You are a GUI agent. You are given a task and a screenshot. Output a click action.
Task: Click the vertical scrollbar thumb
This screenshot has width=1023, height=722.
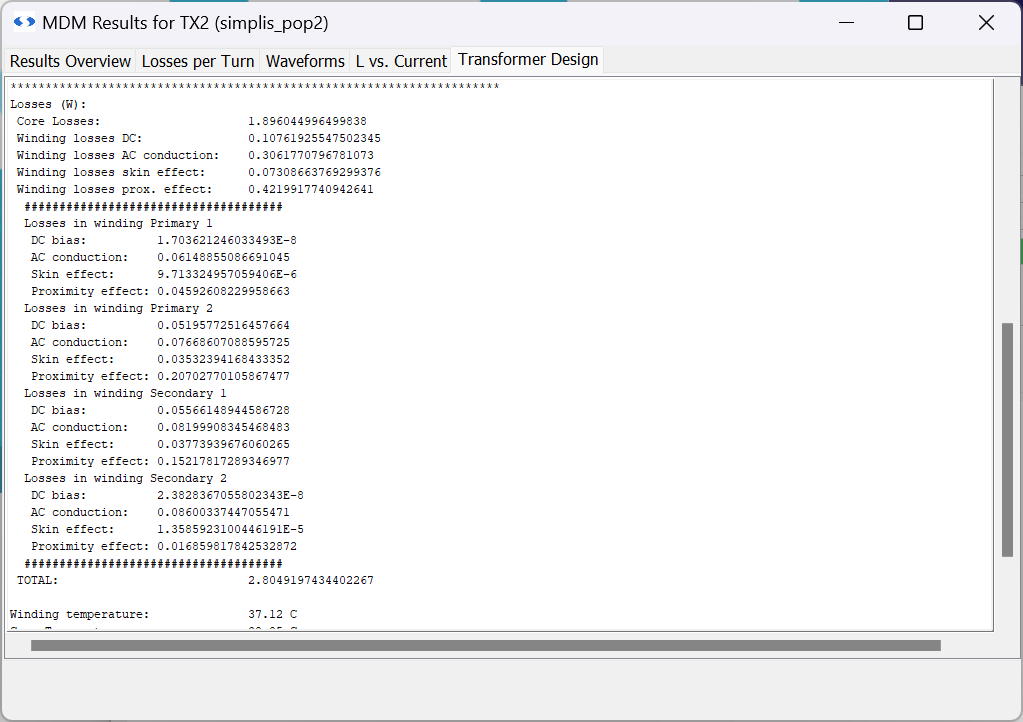coord(1007,440)
